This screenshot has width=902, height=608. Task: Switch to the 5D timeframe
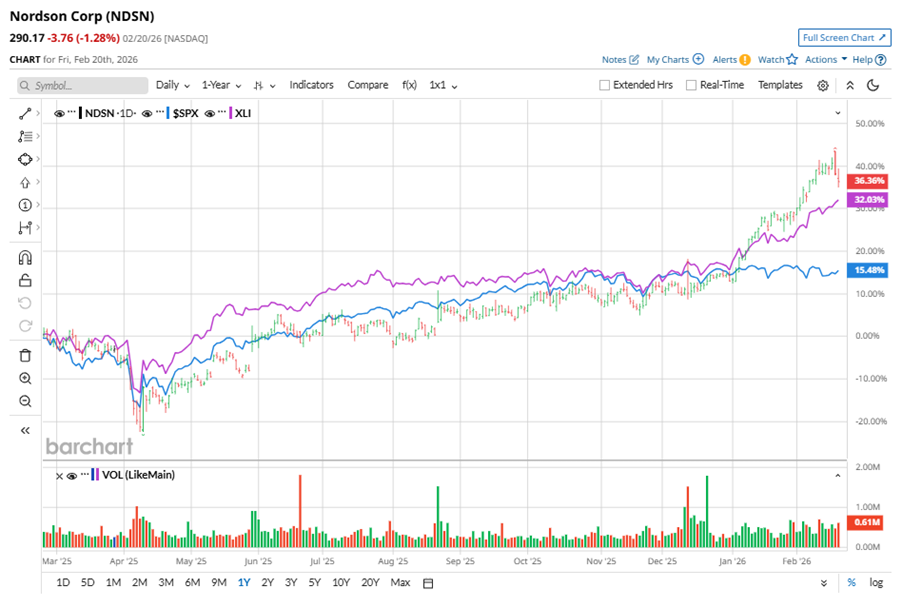pyautogui.click(x=87, y=581)
